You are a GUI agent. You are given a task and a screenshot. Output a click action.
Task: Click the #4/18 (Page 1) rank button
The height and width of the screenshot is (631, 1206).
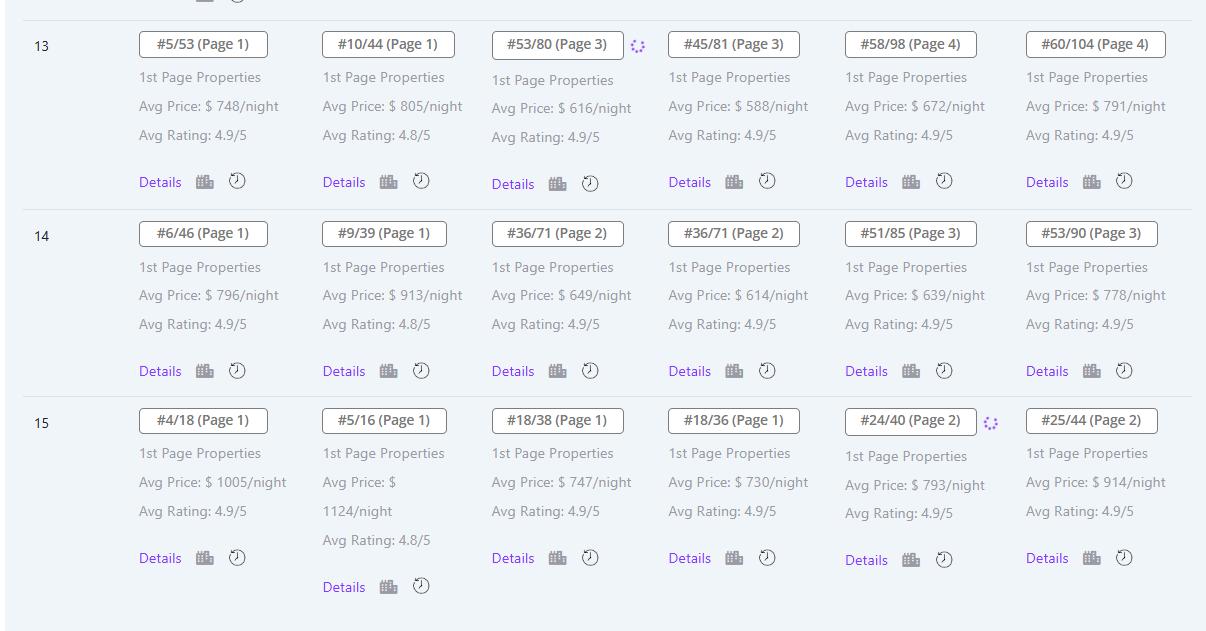(203, 420)
